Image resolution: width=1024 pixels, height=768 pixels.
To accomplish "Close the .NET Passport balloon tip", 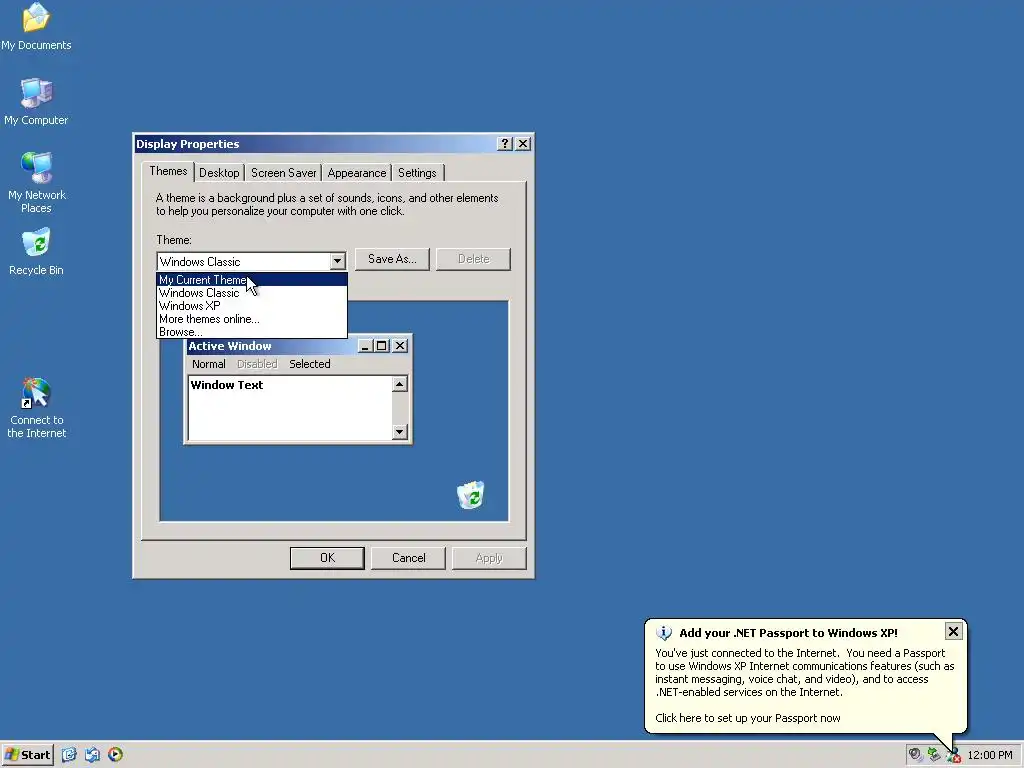I will (x=953, y=631).
